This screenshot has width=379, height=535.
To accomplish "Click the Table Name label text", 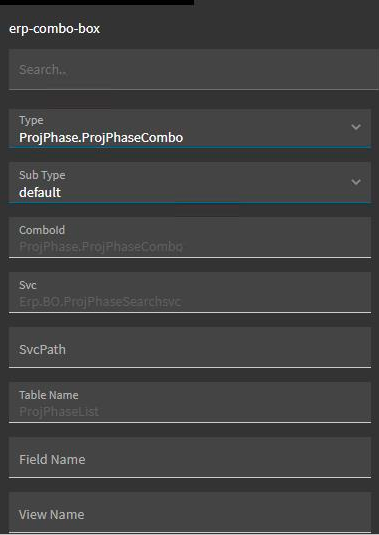I will point(49,395).
